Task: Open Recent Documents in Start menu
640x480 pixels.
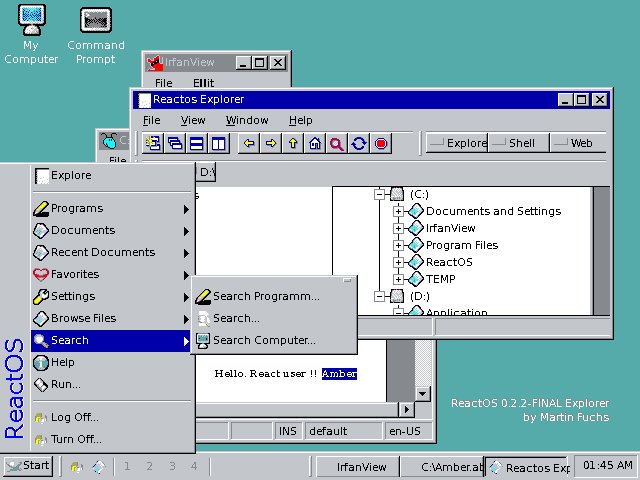Action: coord(111,253)
